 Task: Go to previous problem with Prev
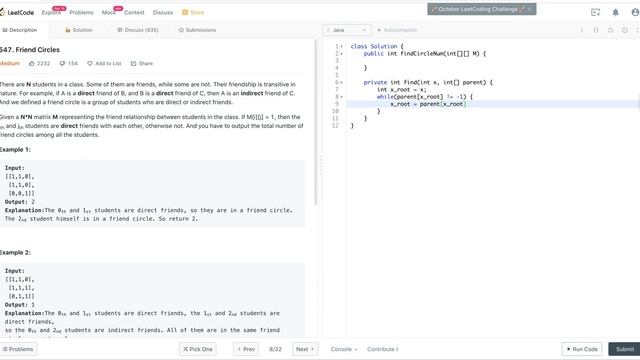pyautogui.click(x=246, y=349)
